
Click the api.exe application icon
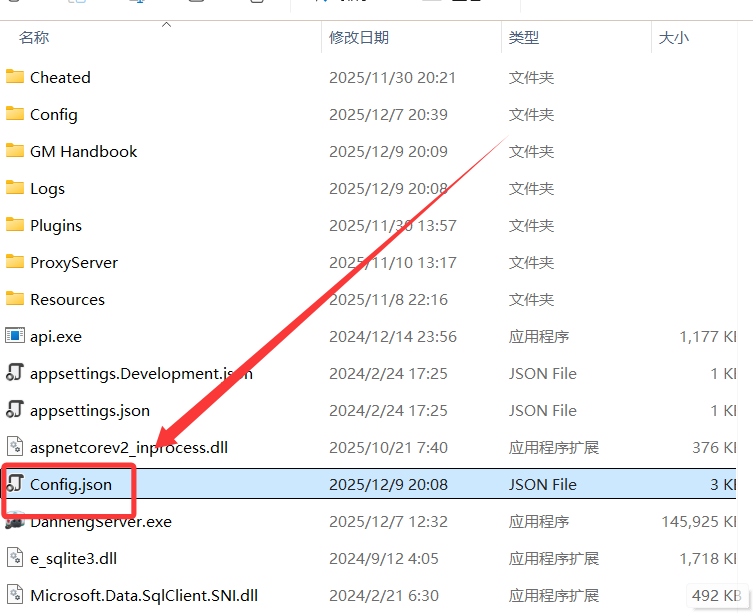point(15,336)
